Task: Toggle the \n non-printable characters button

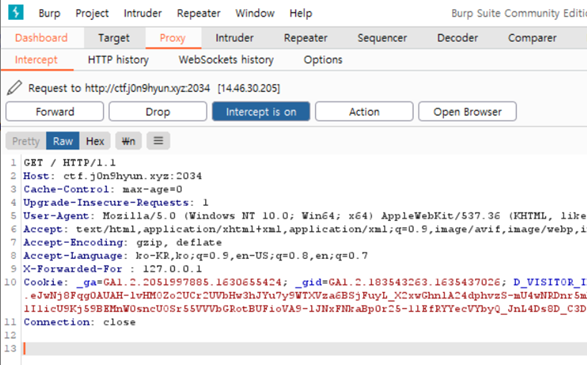Action: tap(128, 141)
